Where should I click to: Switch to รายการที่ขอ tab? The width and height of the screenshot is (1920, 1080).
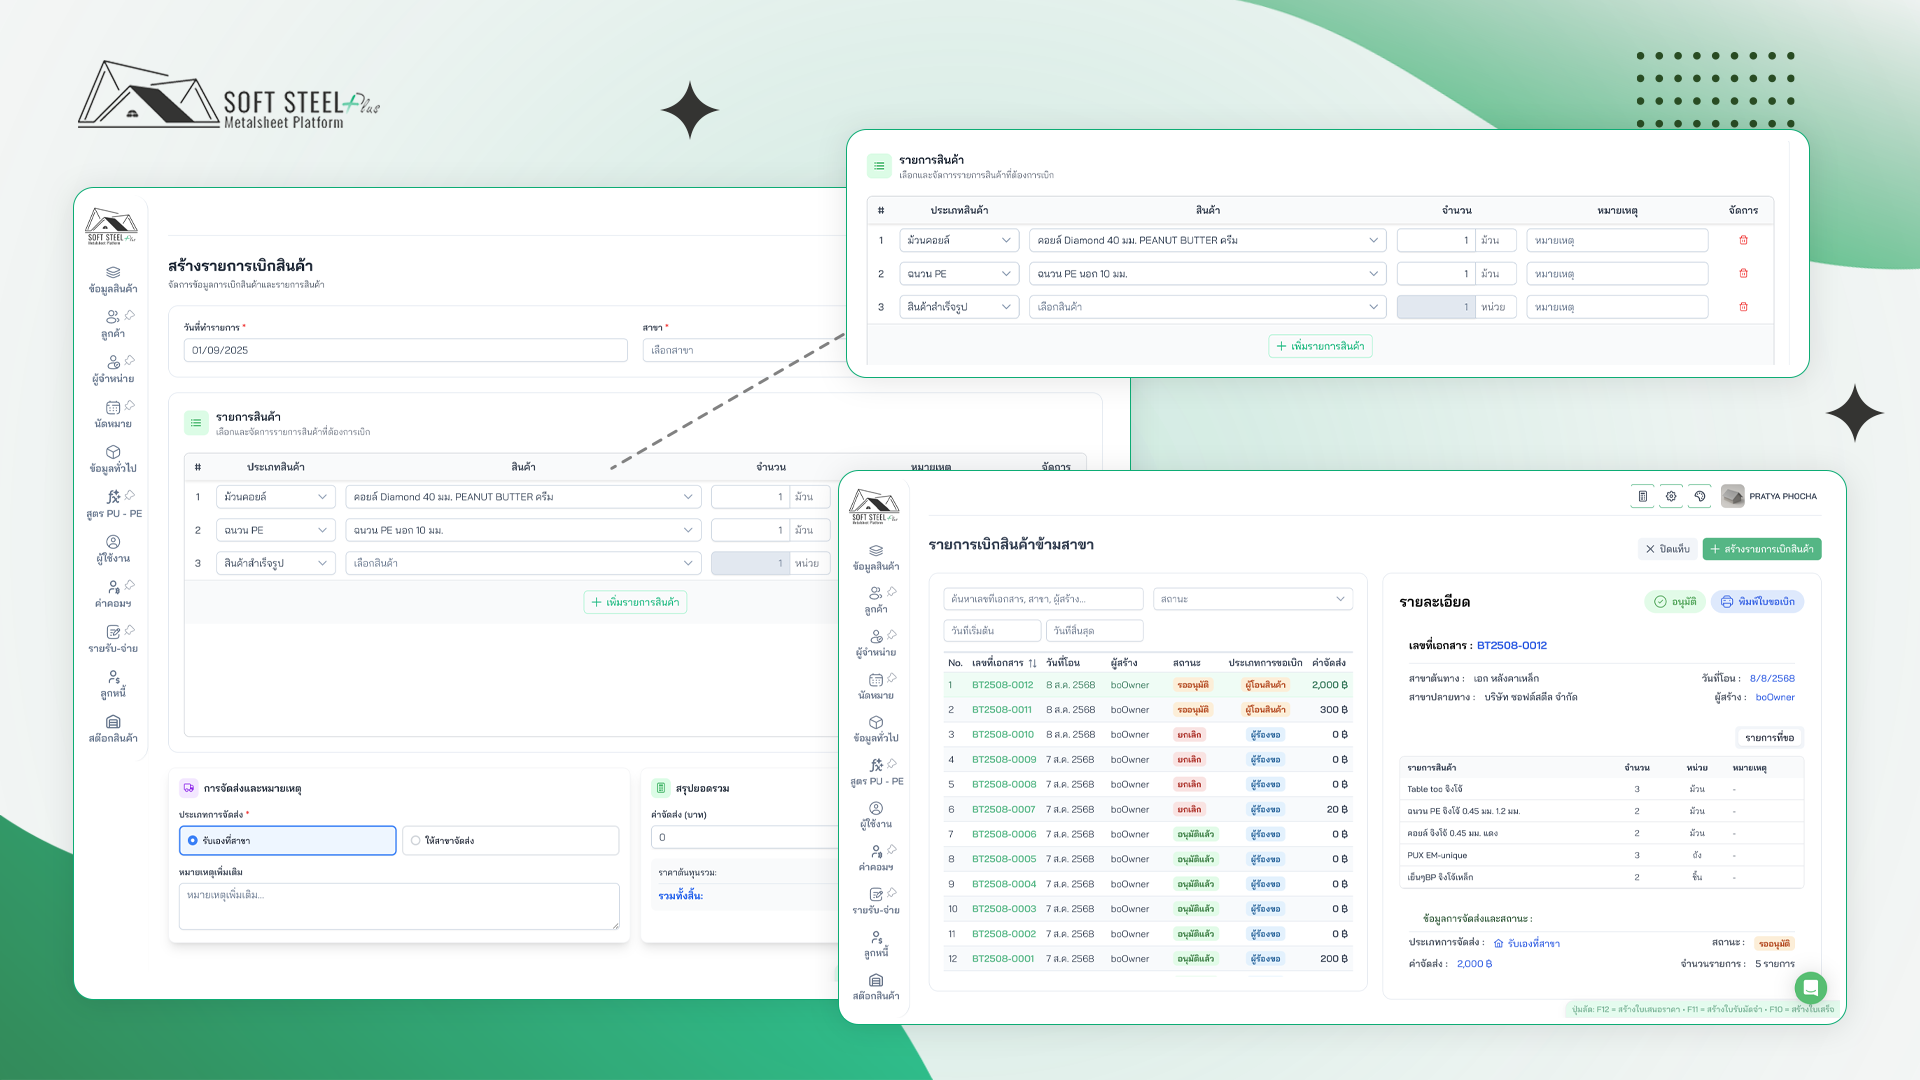(x=1769, y=738)
